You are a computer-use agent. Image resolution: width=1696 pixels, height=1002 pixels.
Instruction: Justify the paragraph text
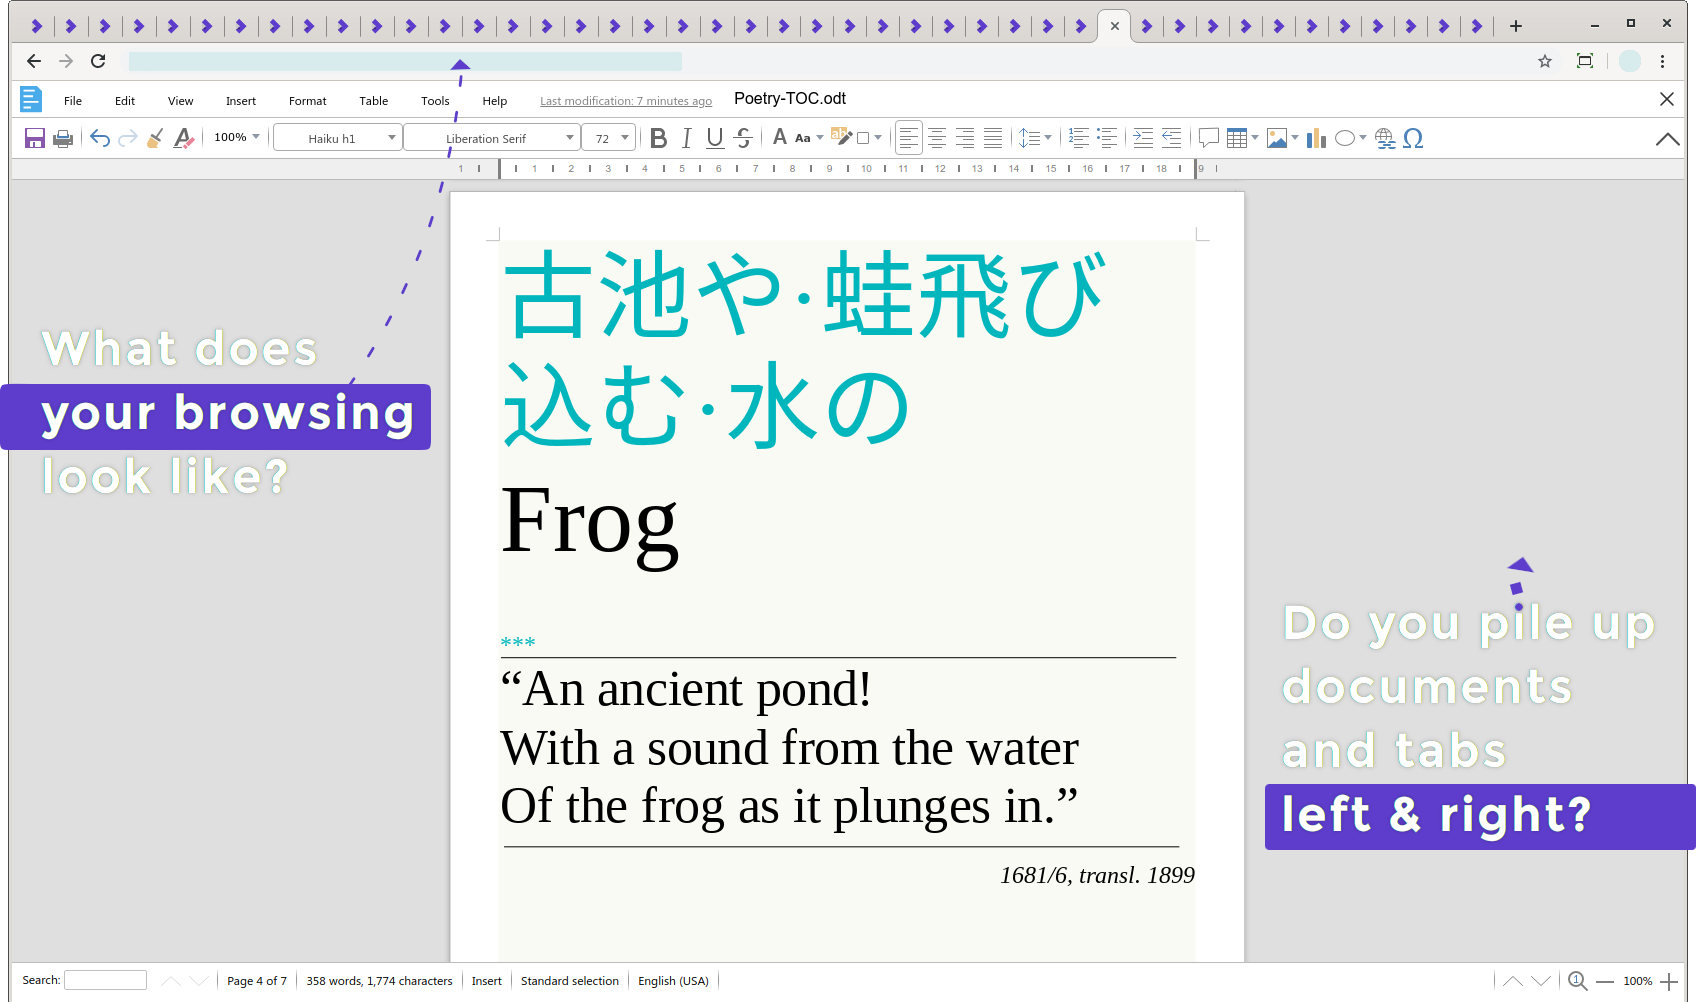(993, 138)
